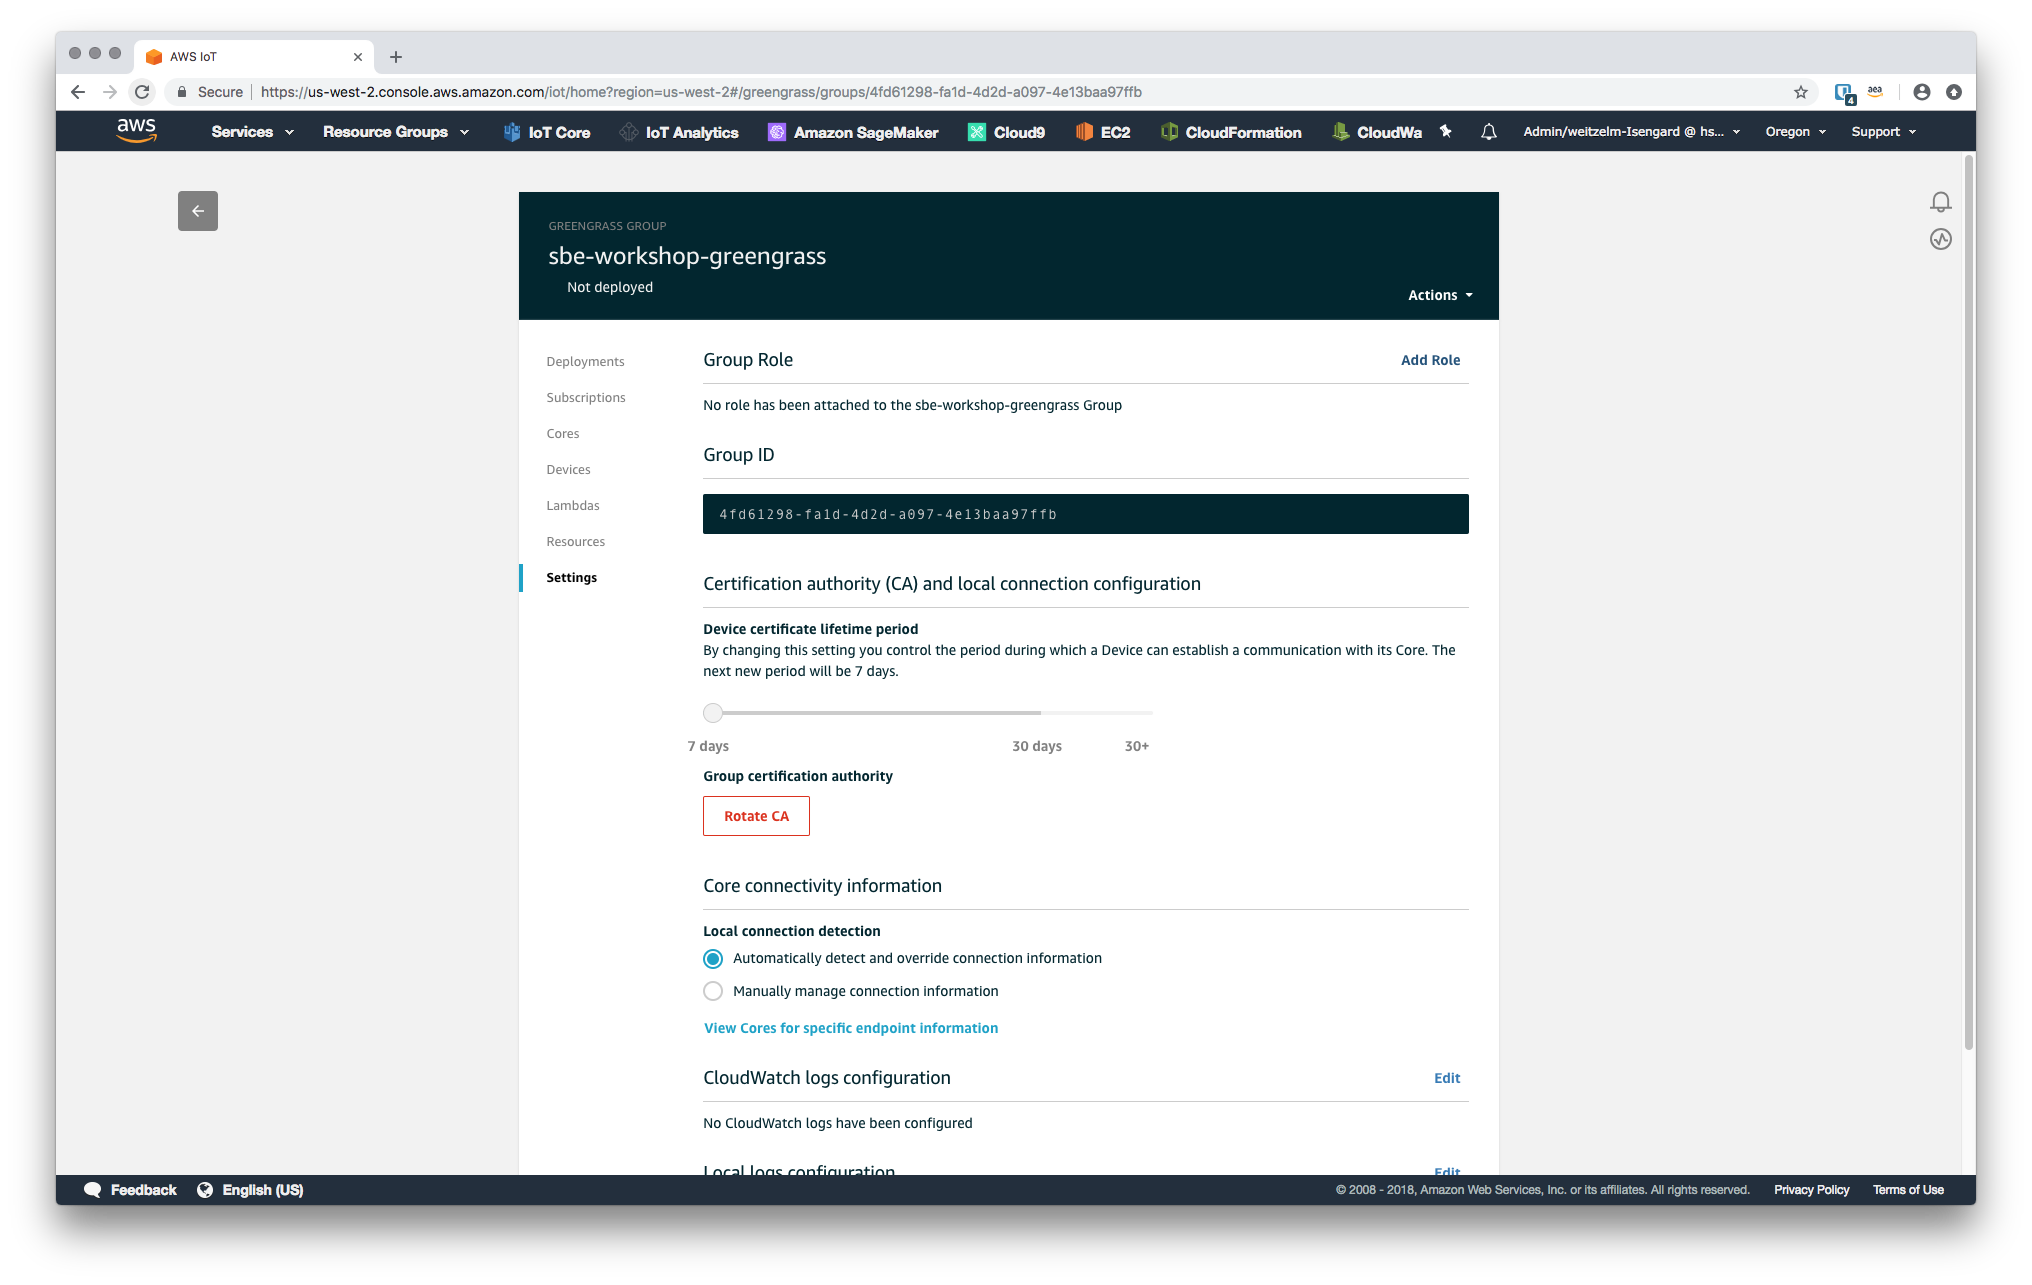Open the Subscriptions section
The image size is (2032, 1285).
(586, 398)
